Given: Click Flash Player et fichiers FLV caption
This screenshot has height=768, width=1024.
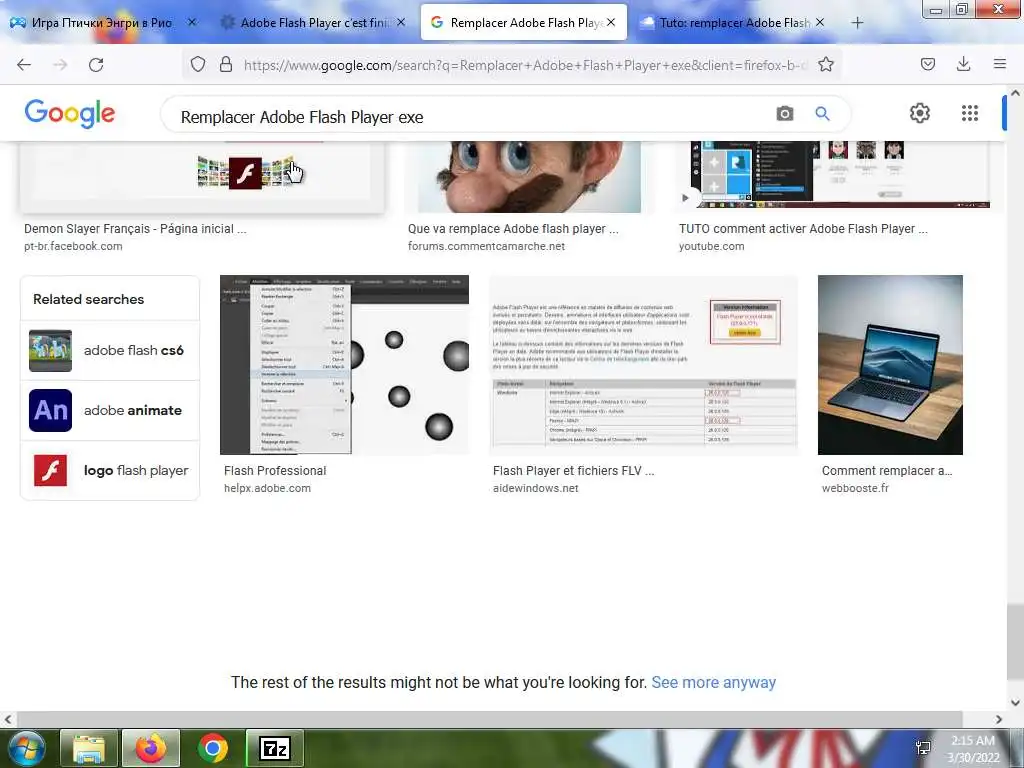Looking at the screenshot, I should click(x=573, y=470).
